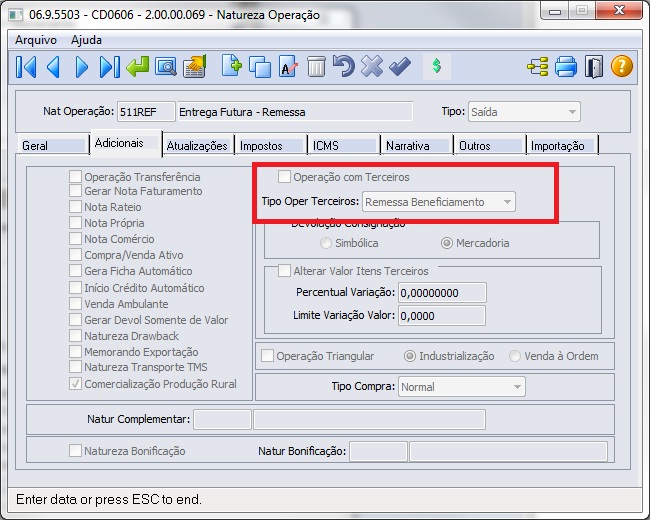Click Natur Complementar code field
The width and height of the screenshot is (650, 520).
(223, 419)
